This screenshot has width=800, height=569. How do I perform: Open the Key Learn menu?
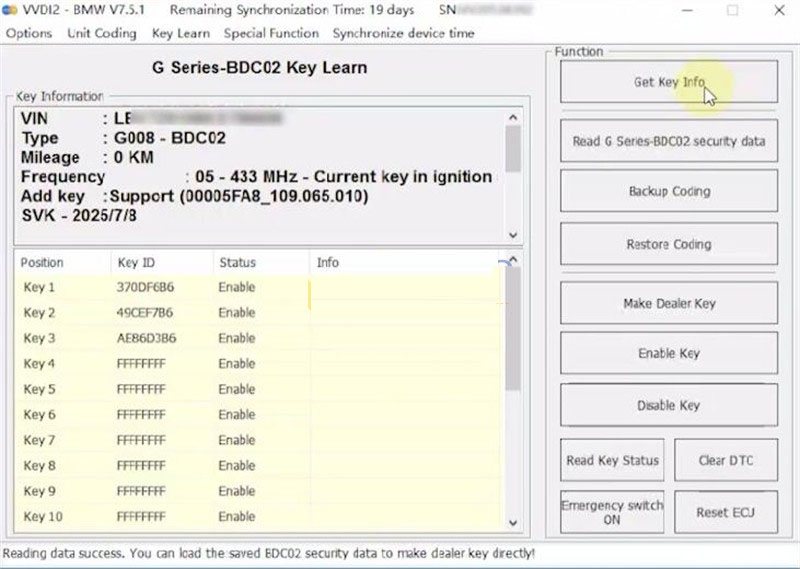pos(181,33)
